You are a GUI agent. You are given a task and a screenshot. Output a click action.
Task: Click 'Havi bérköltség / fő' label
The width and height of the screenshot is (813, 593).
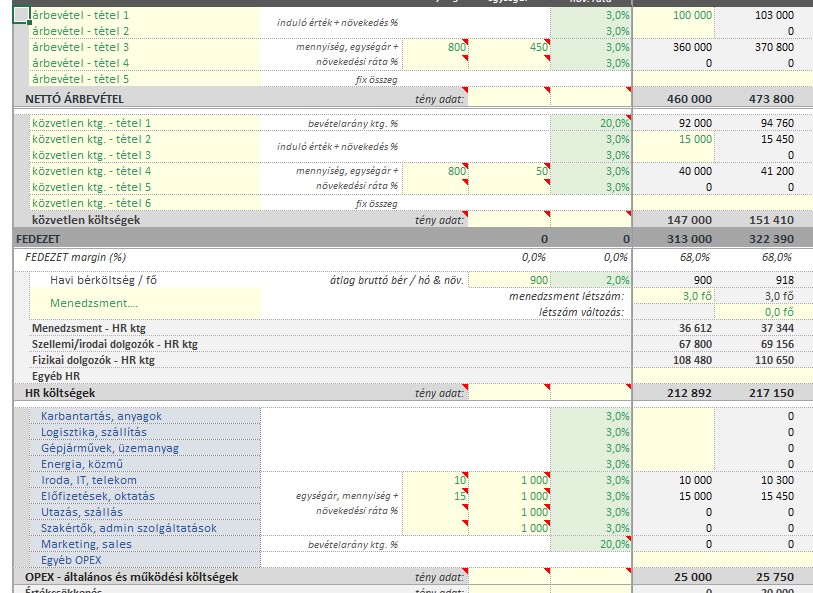103,280
